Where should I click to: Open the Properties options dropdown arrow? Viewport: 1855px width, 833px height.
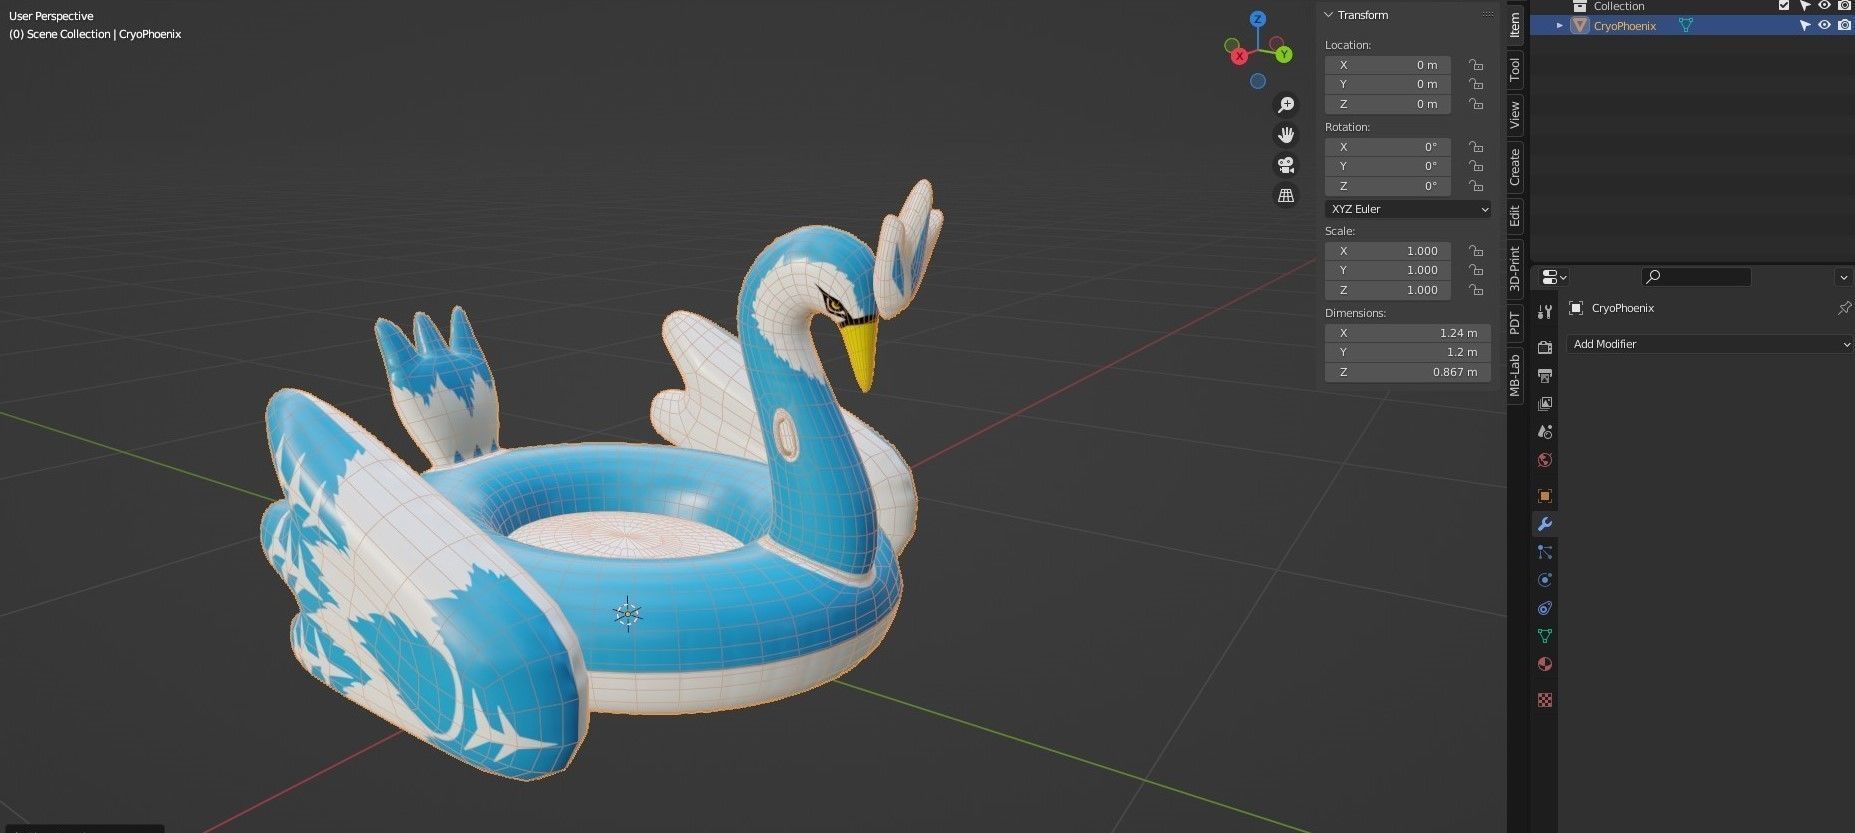[x=1843, y=277]
